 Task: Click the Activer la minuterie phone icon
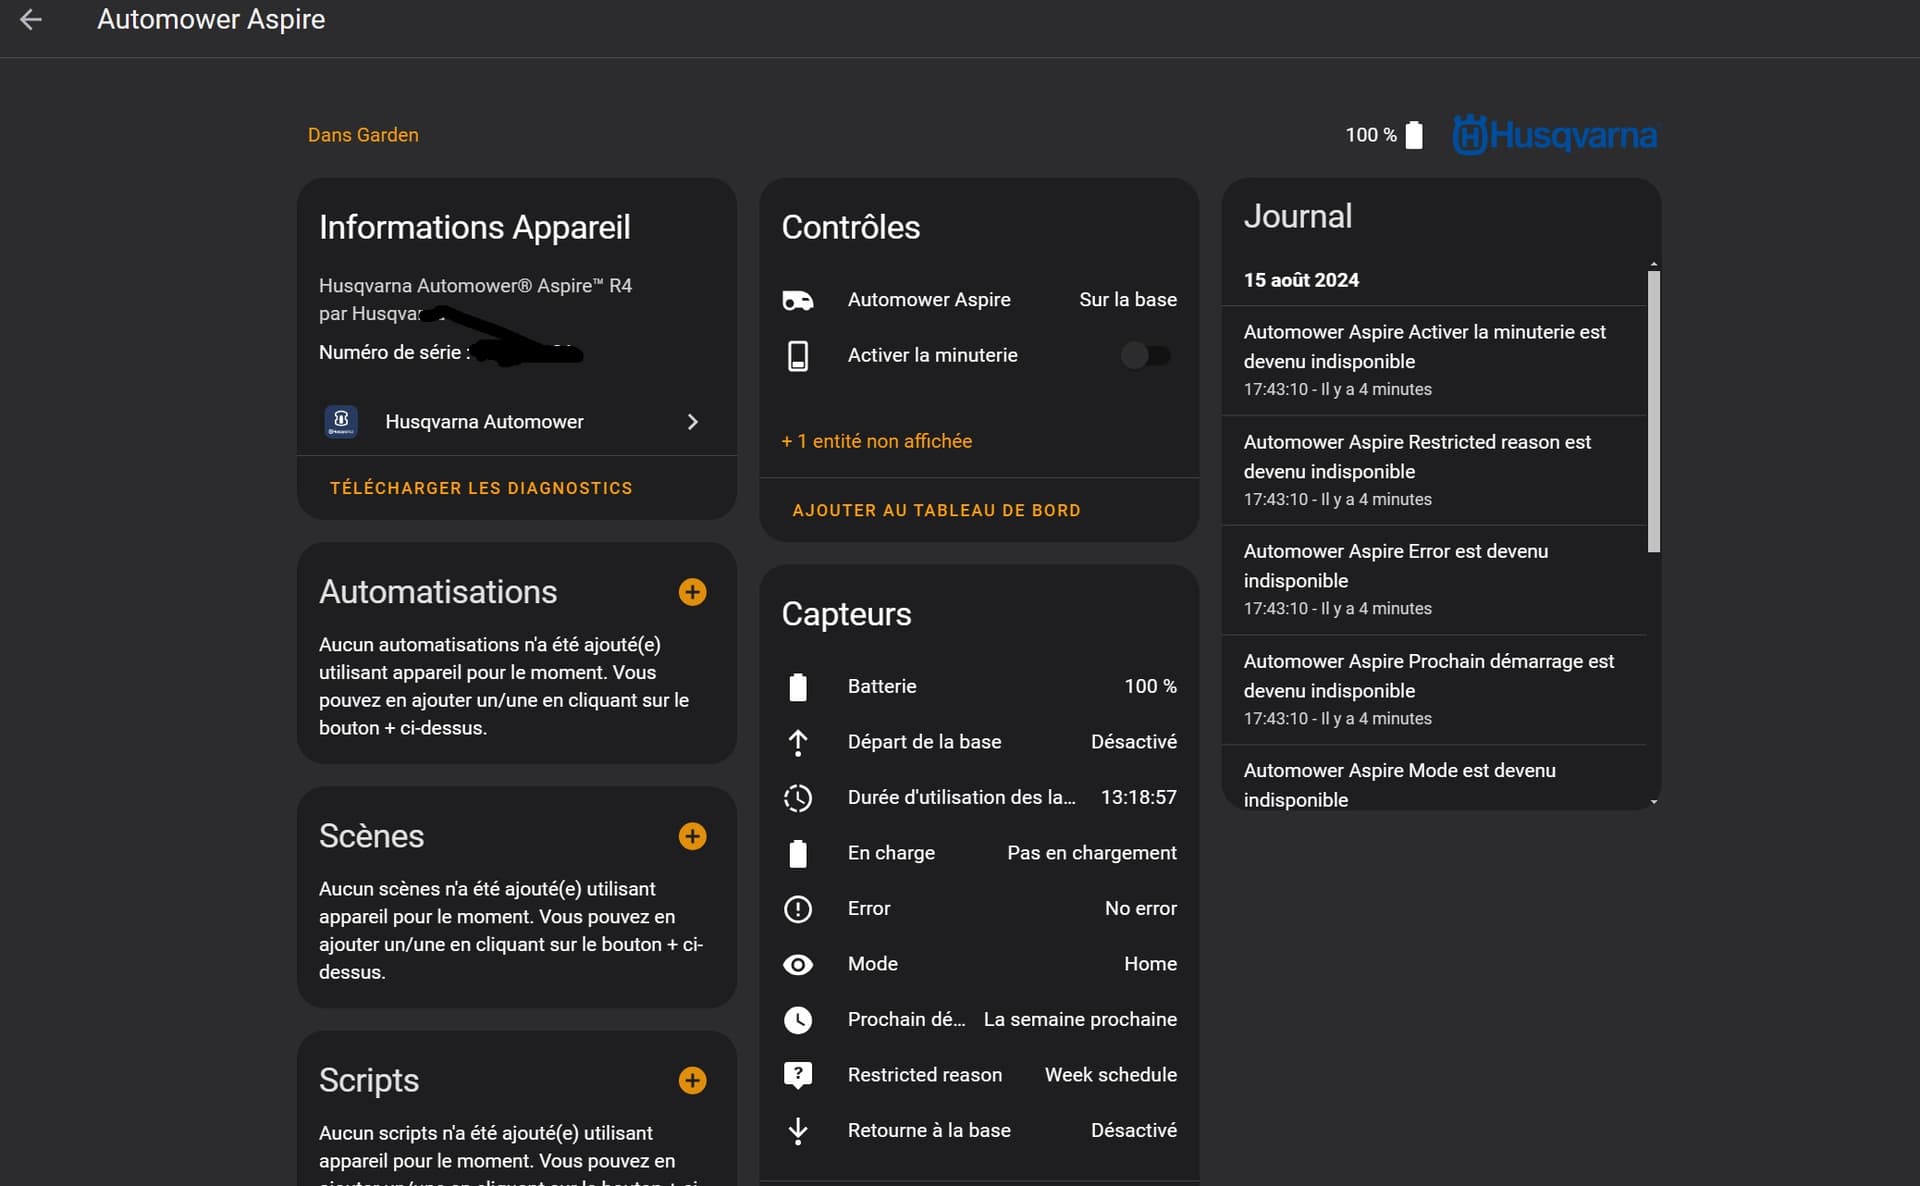pos(797,356)
